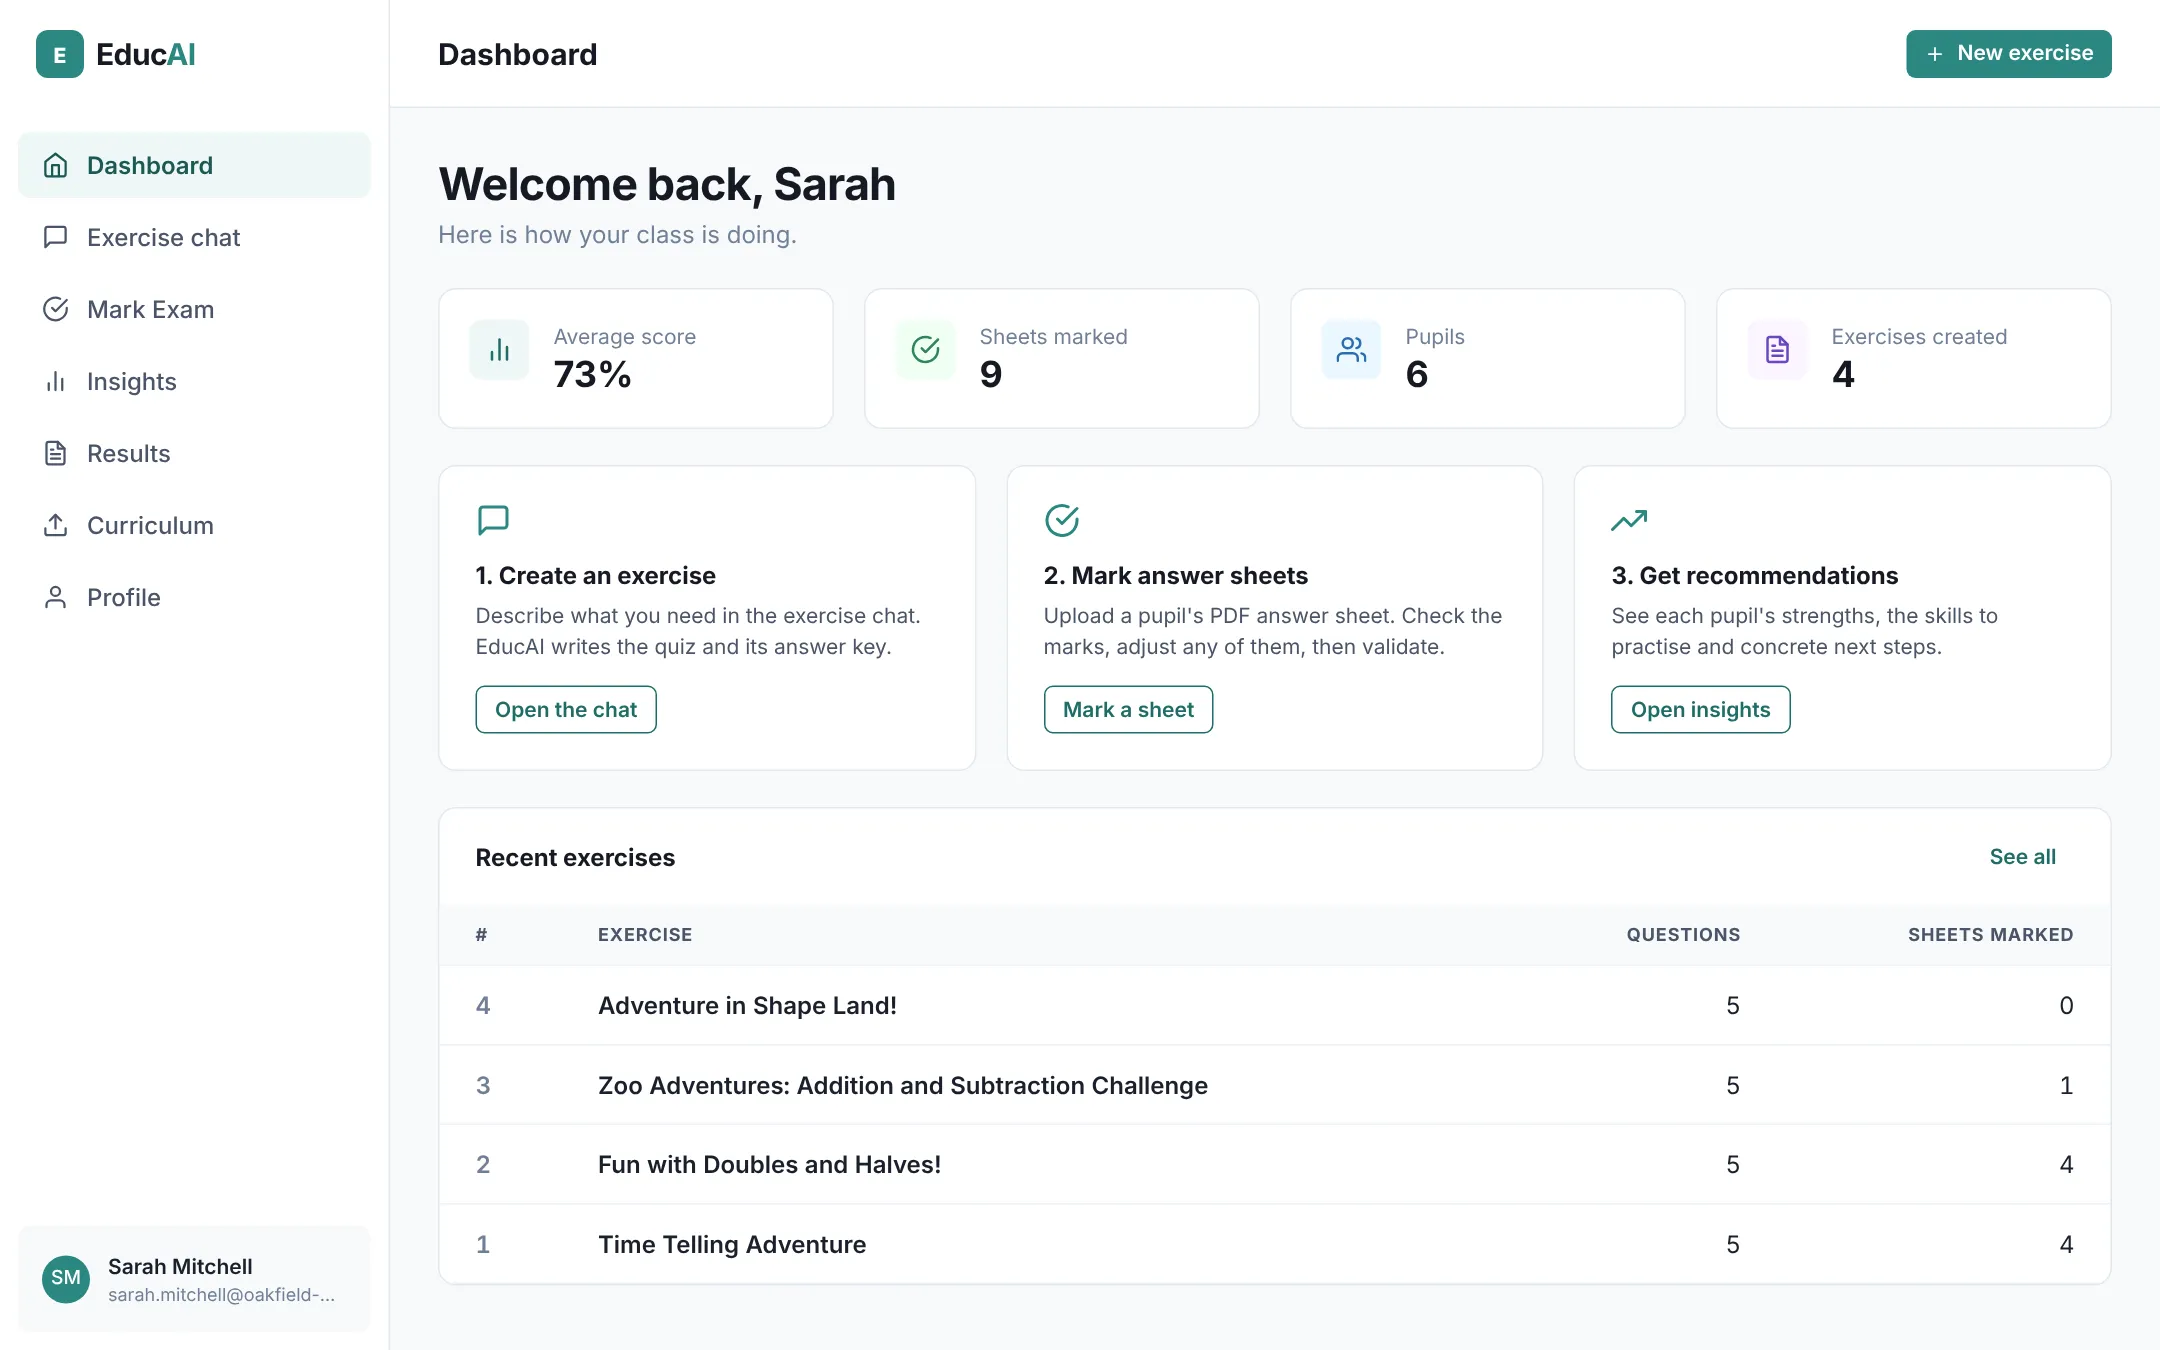2160x1350 pixels.
Task: Click the Profile person icon
Action: [x=56, y=597]
